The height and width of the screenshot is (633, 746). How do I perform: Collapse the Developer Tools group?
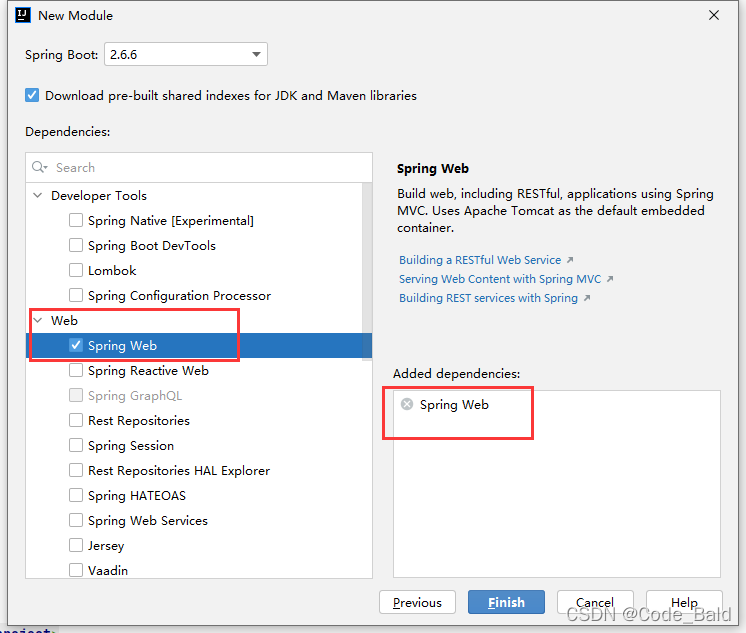pyautogui.click(x=38, y=195)
